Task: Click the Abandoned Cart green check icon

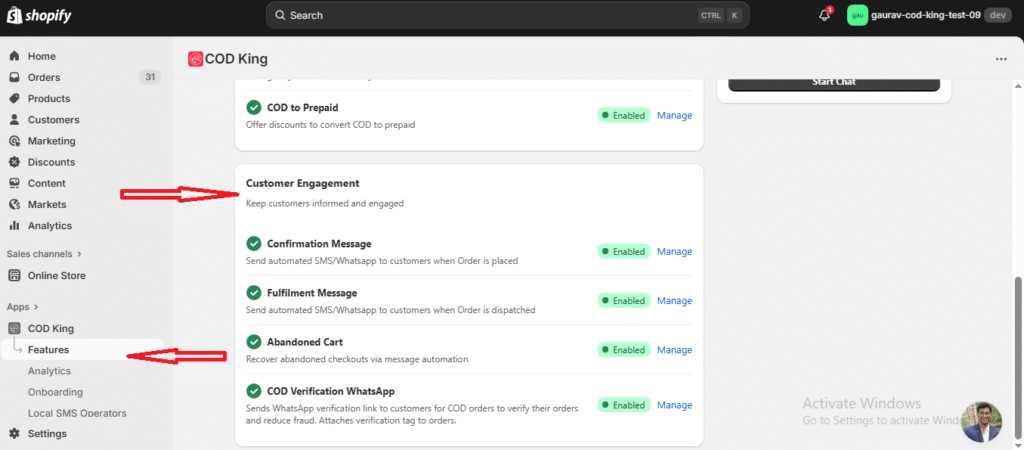Action: [x=254, y=342]
